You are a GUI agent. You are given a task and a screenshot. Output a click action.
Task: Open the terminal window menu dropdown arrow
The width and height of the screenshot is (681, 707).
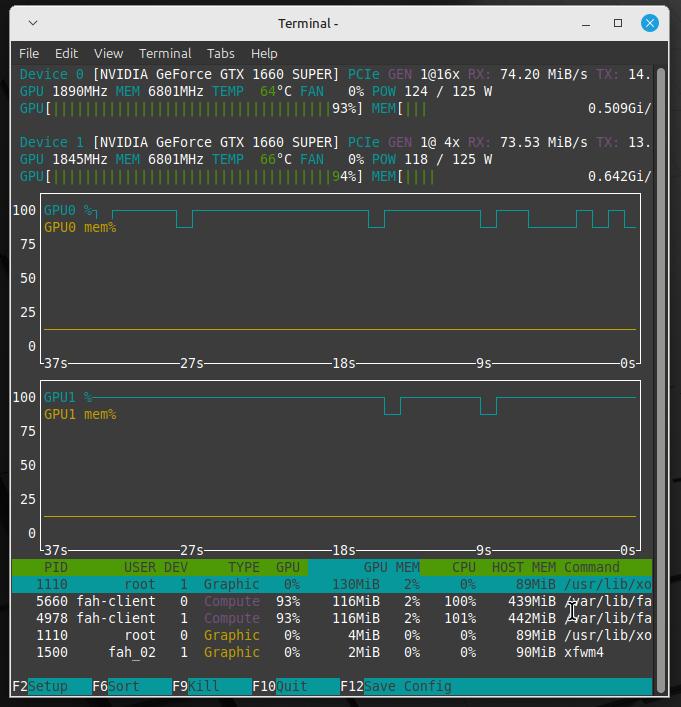pyautogui.click(x=33, y=23)
